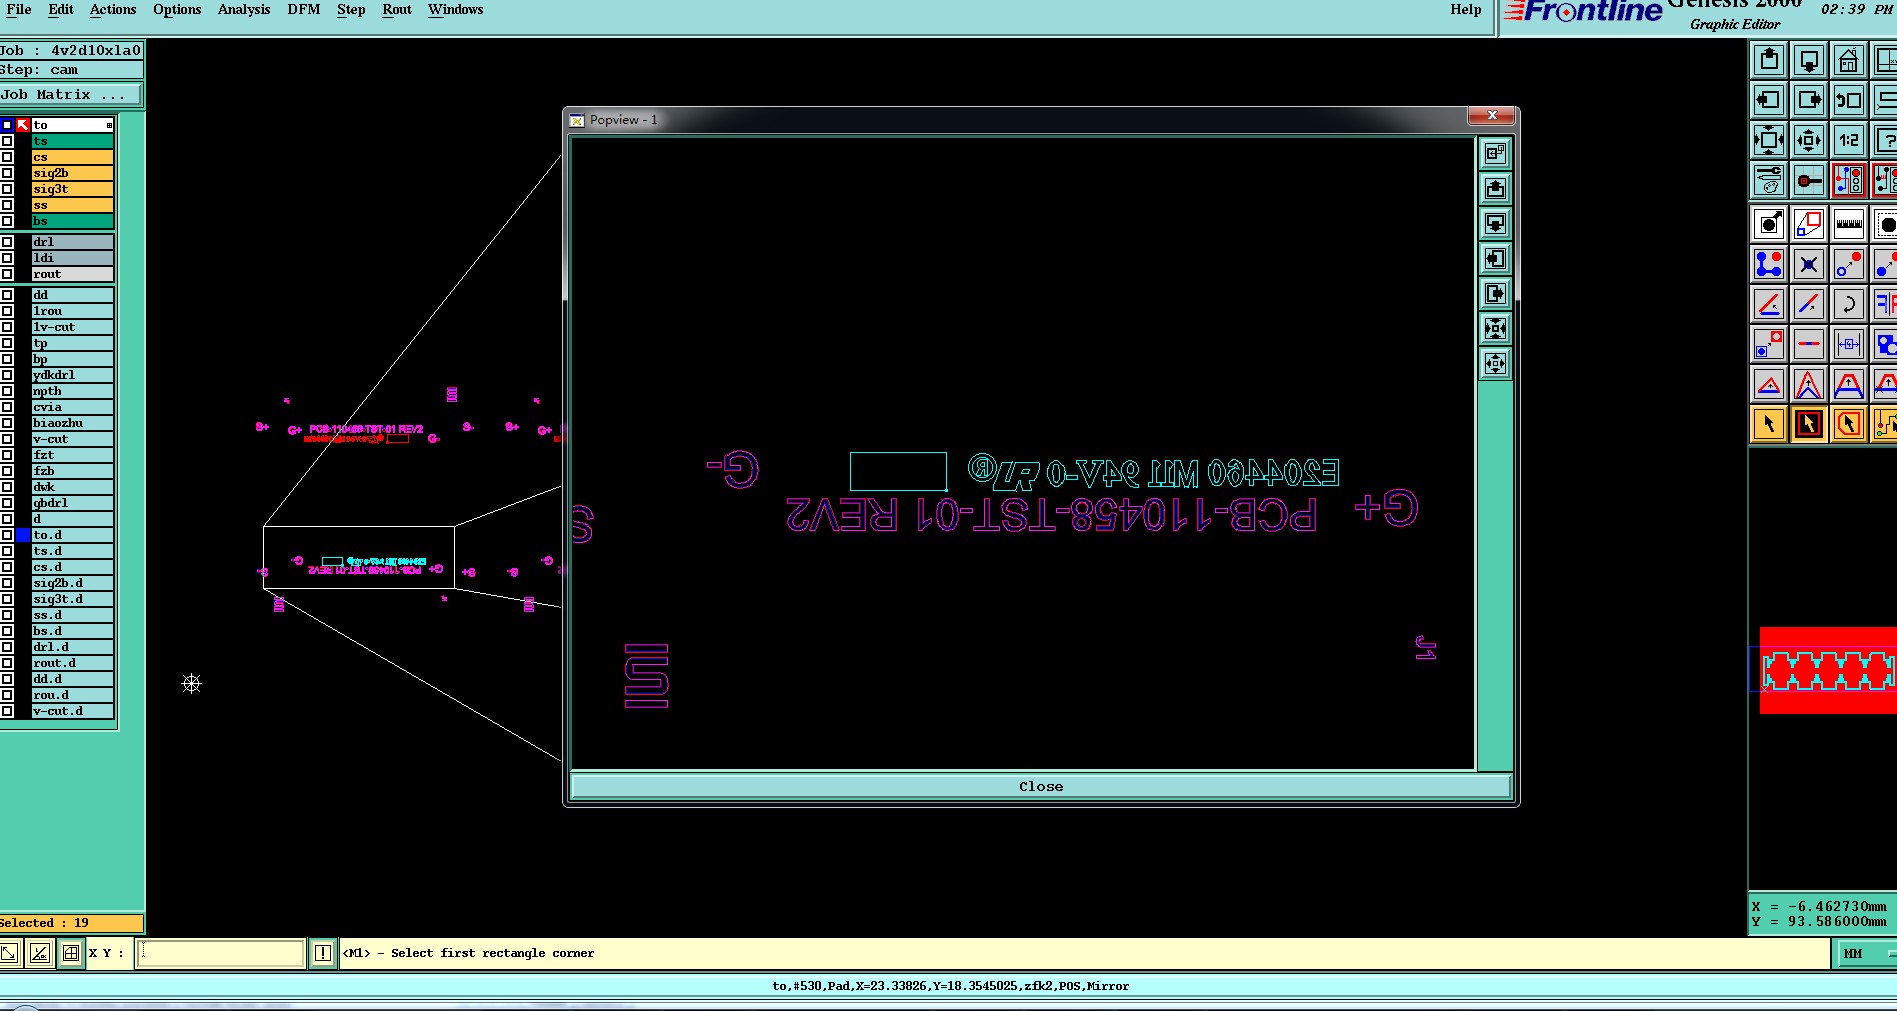The image size is (1897, 1011).
Task: Click the pan down icon in main toolbar
Action: (1809, 60)
